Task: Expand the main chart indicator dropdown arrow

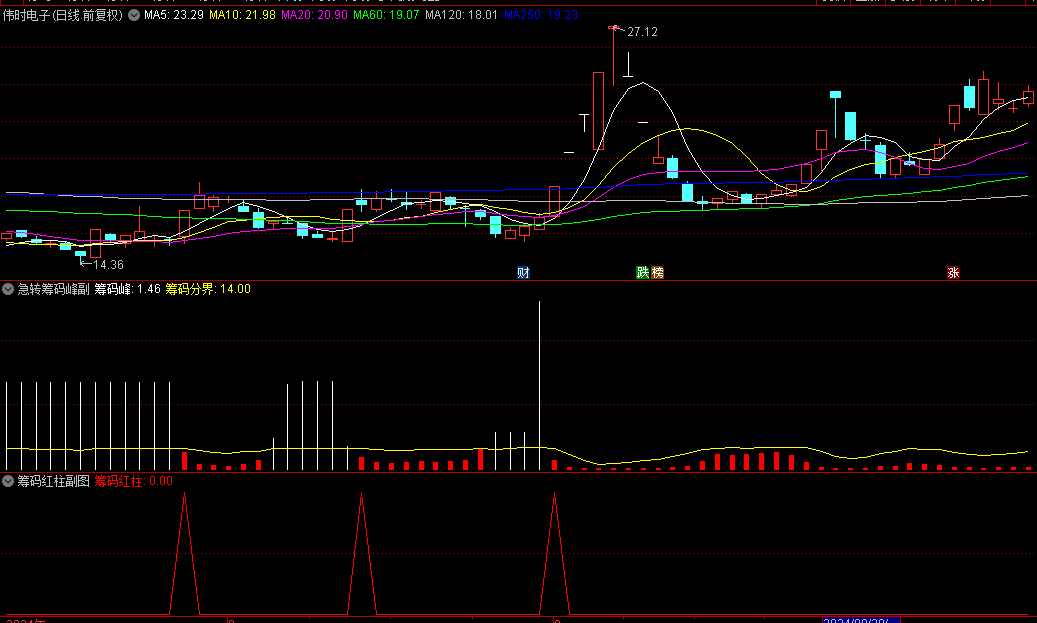Action: coord(134,16)
